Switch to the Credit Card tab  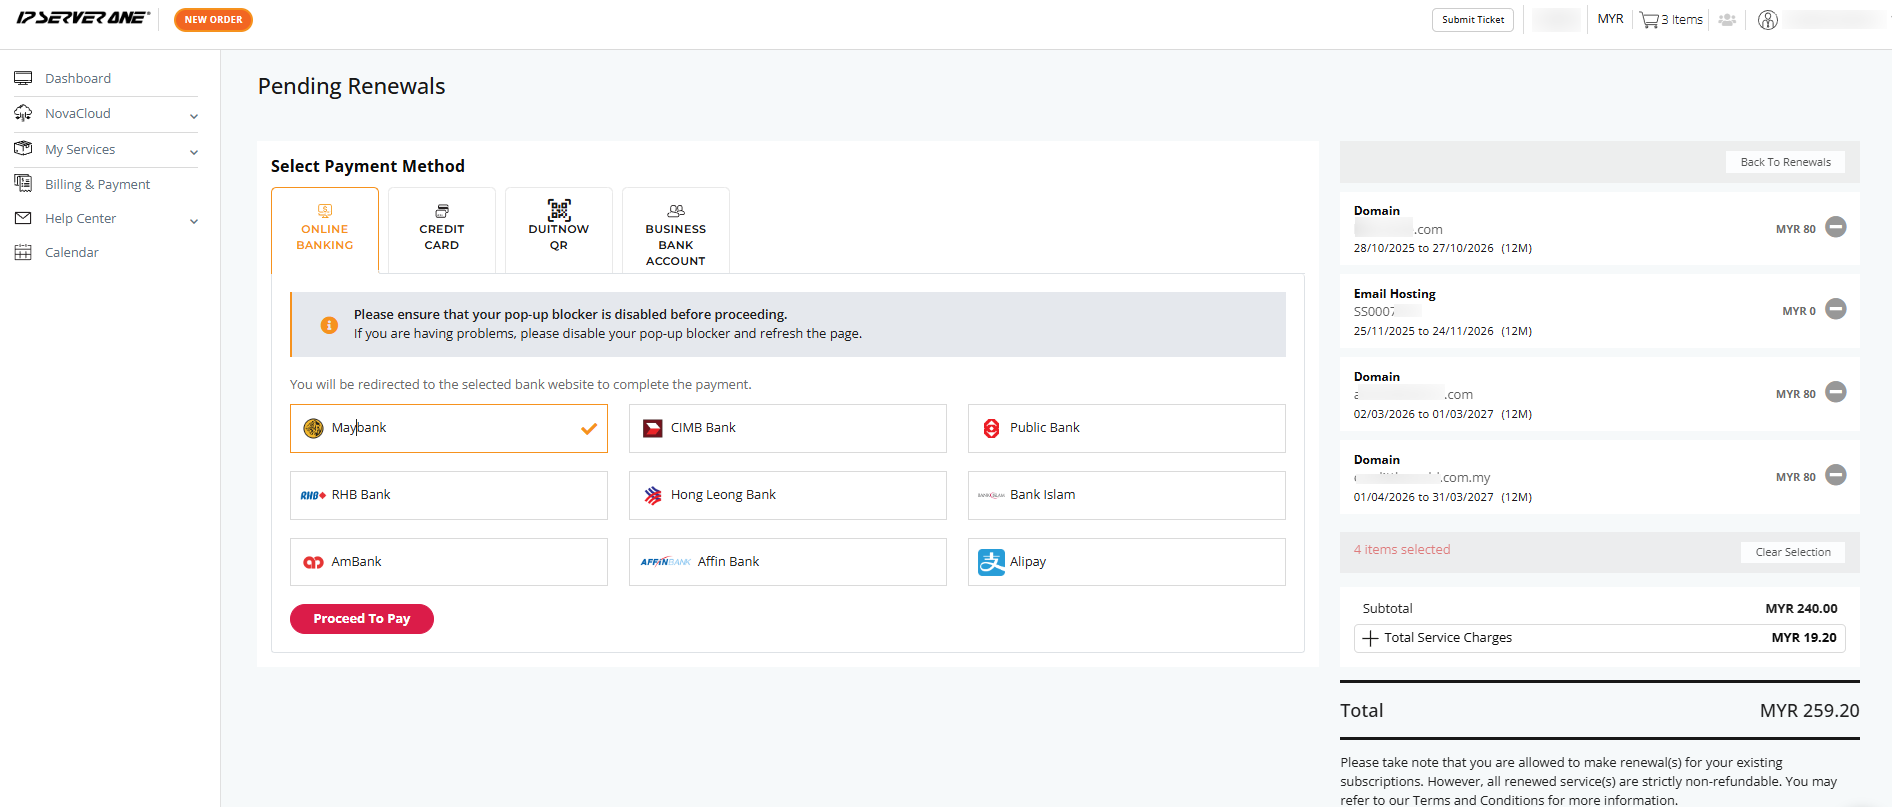tap(441, 230)
